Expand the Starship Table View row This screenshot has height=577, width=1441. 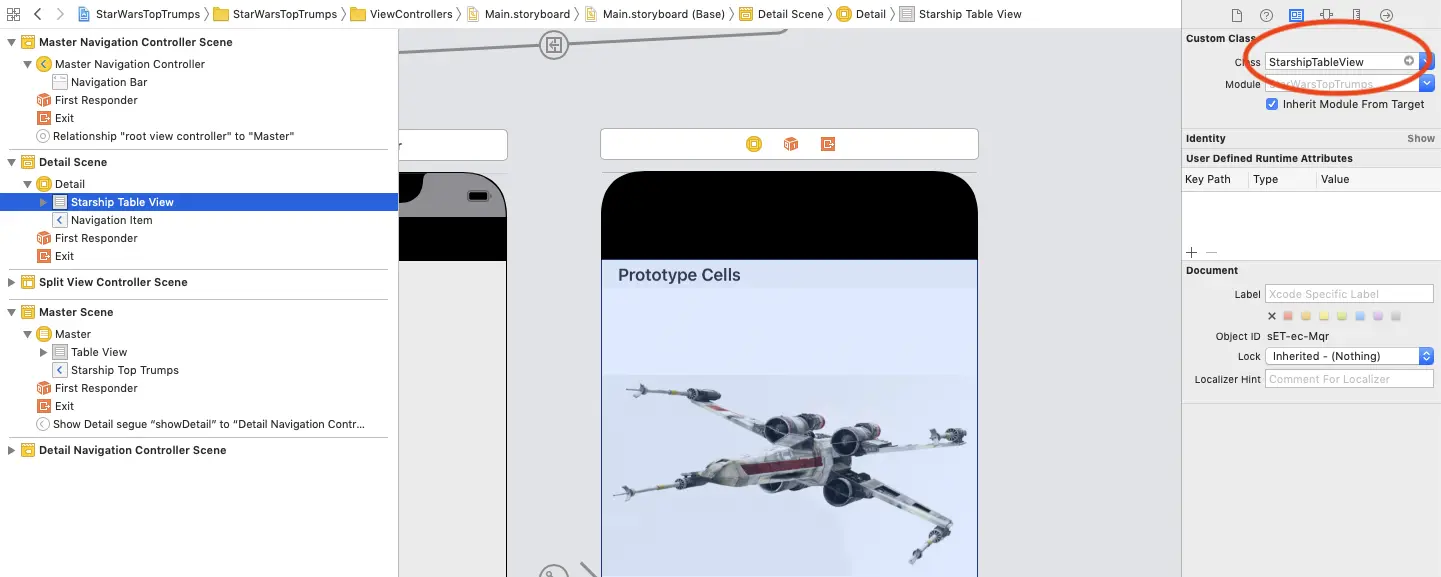[44, 202]
